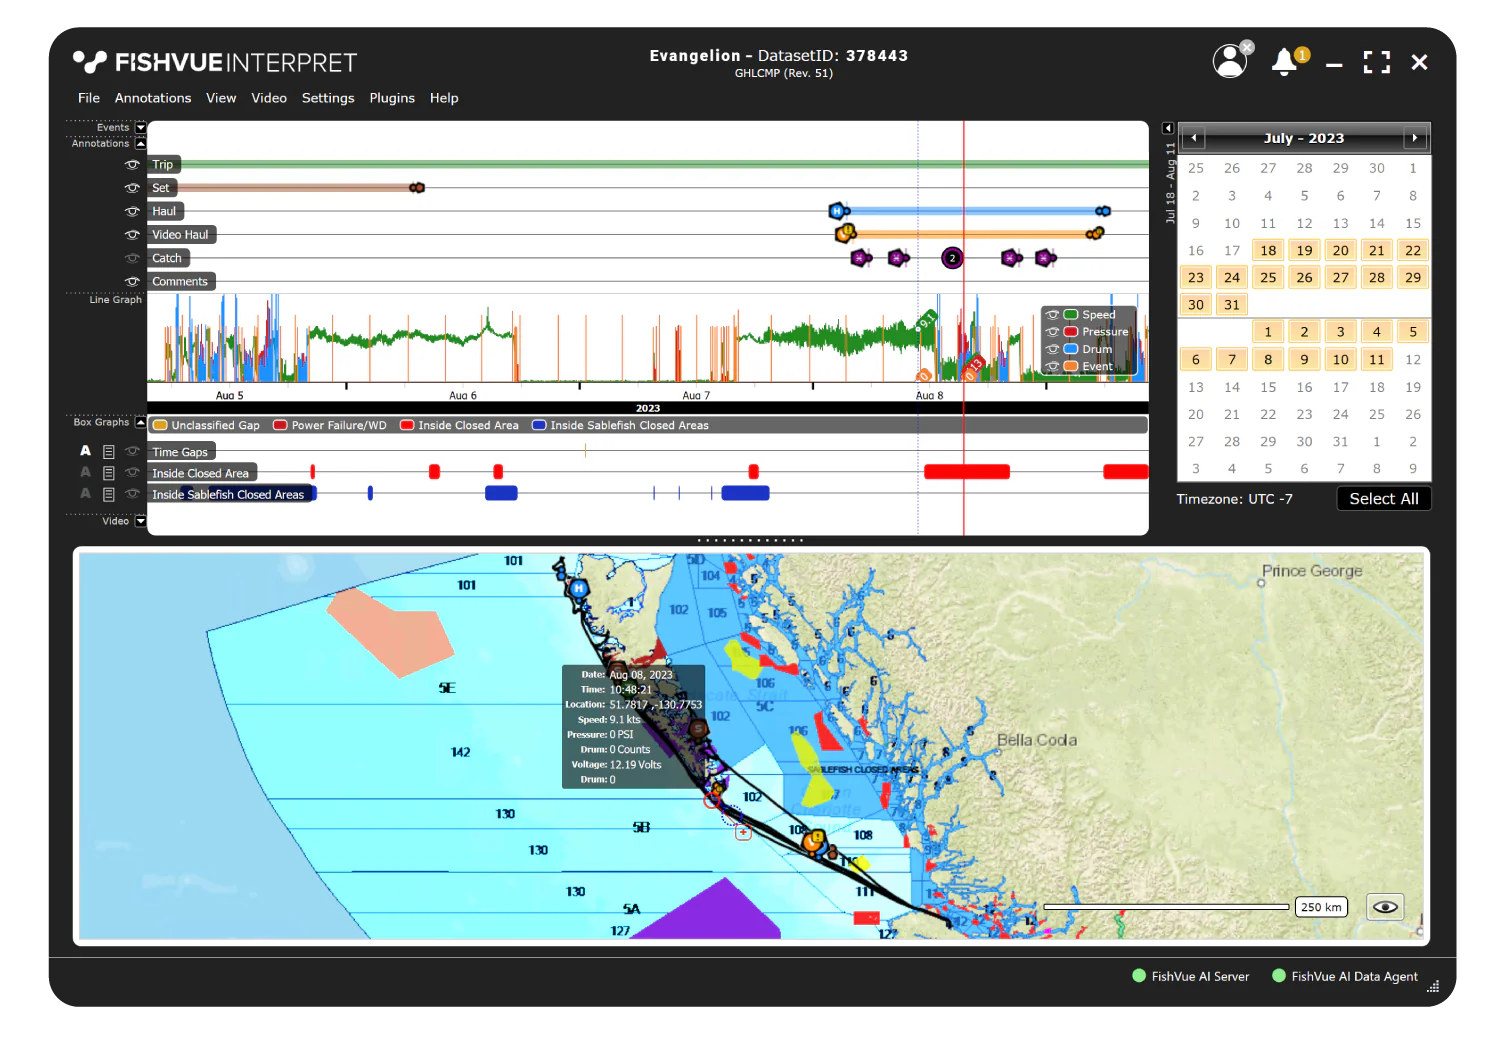Go to next month in calendar
This screenshot has width=1496, height=1050.
(x=1414, y=138)
